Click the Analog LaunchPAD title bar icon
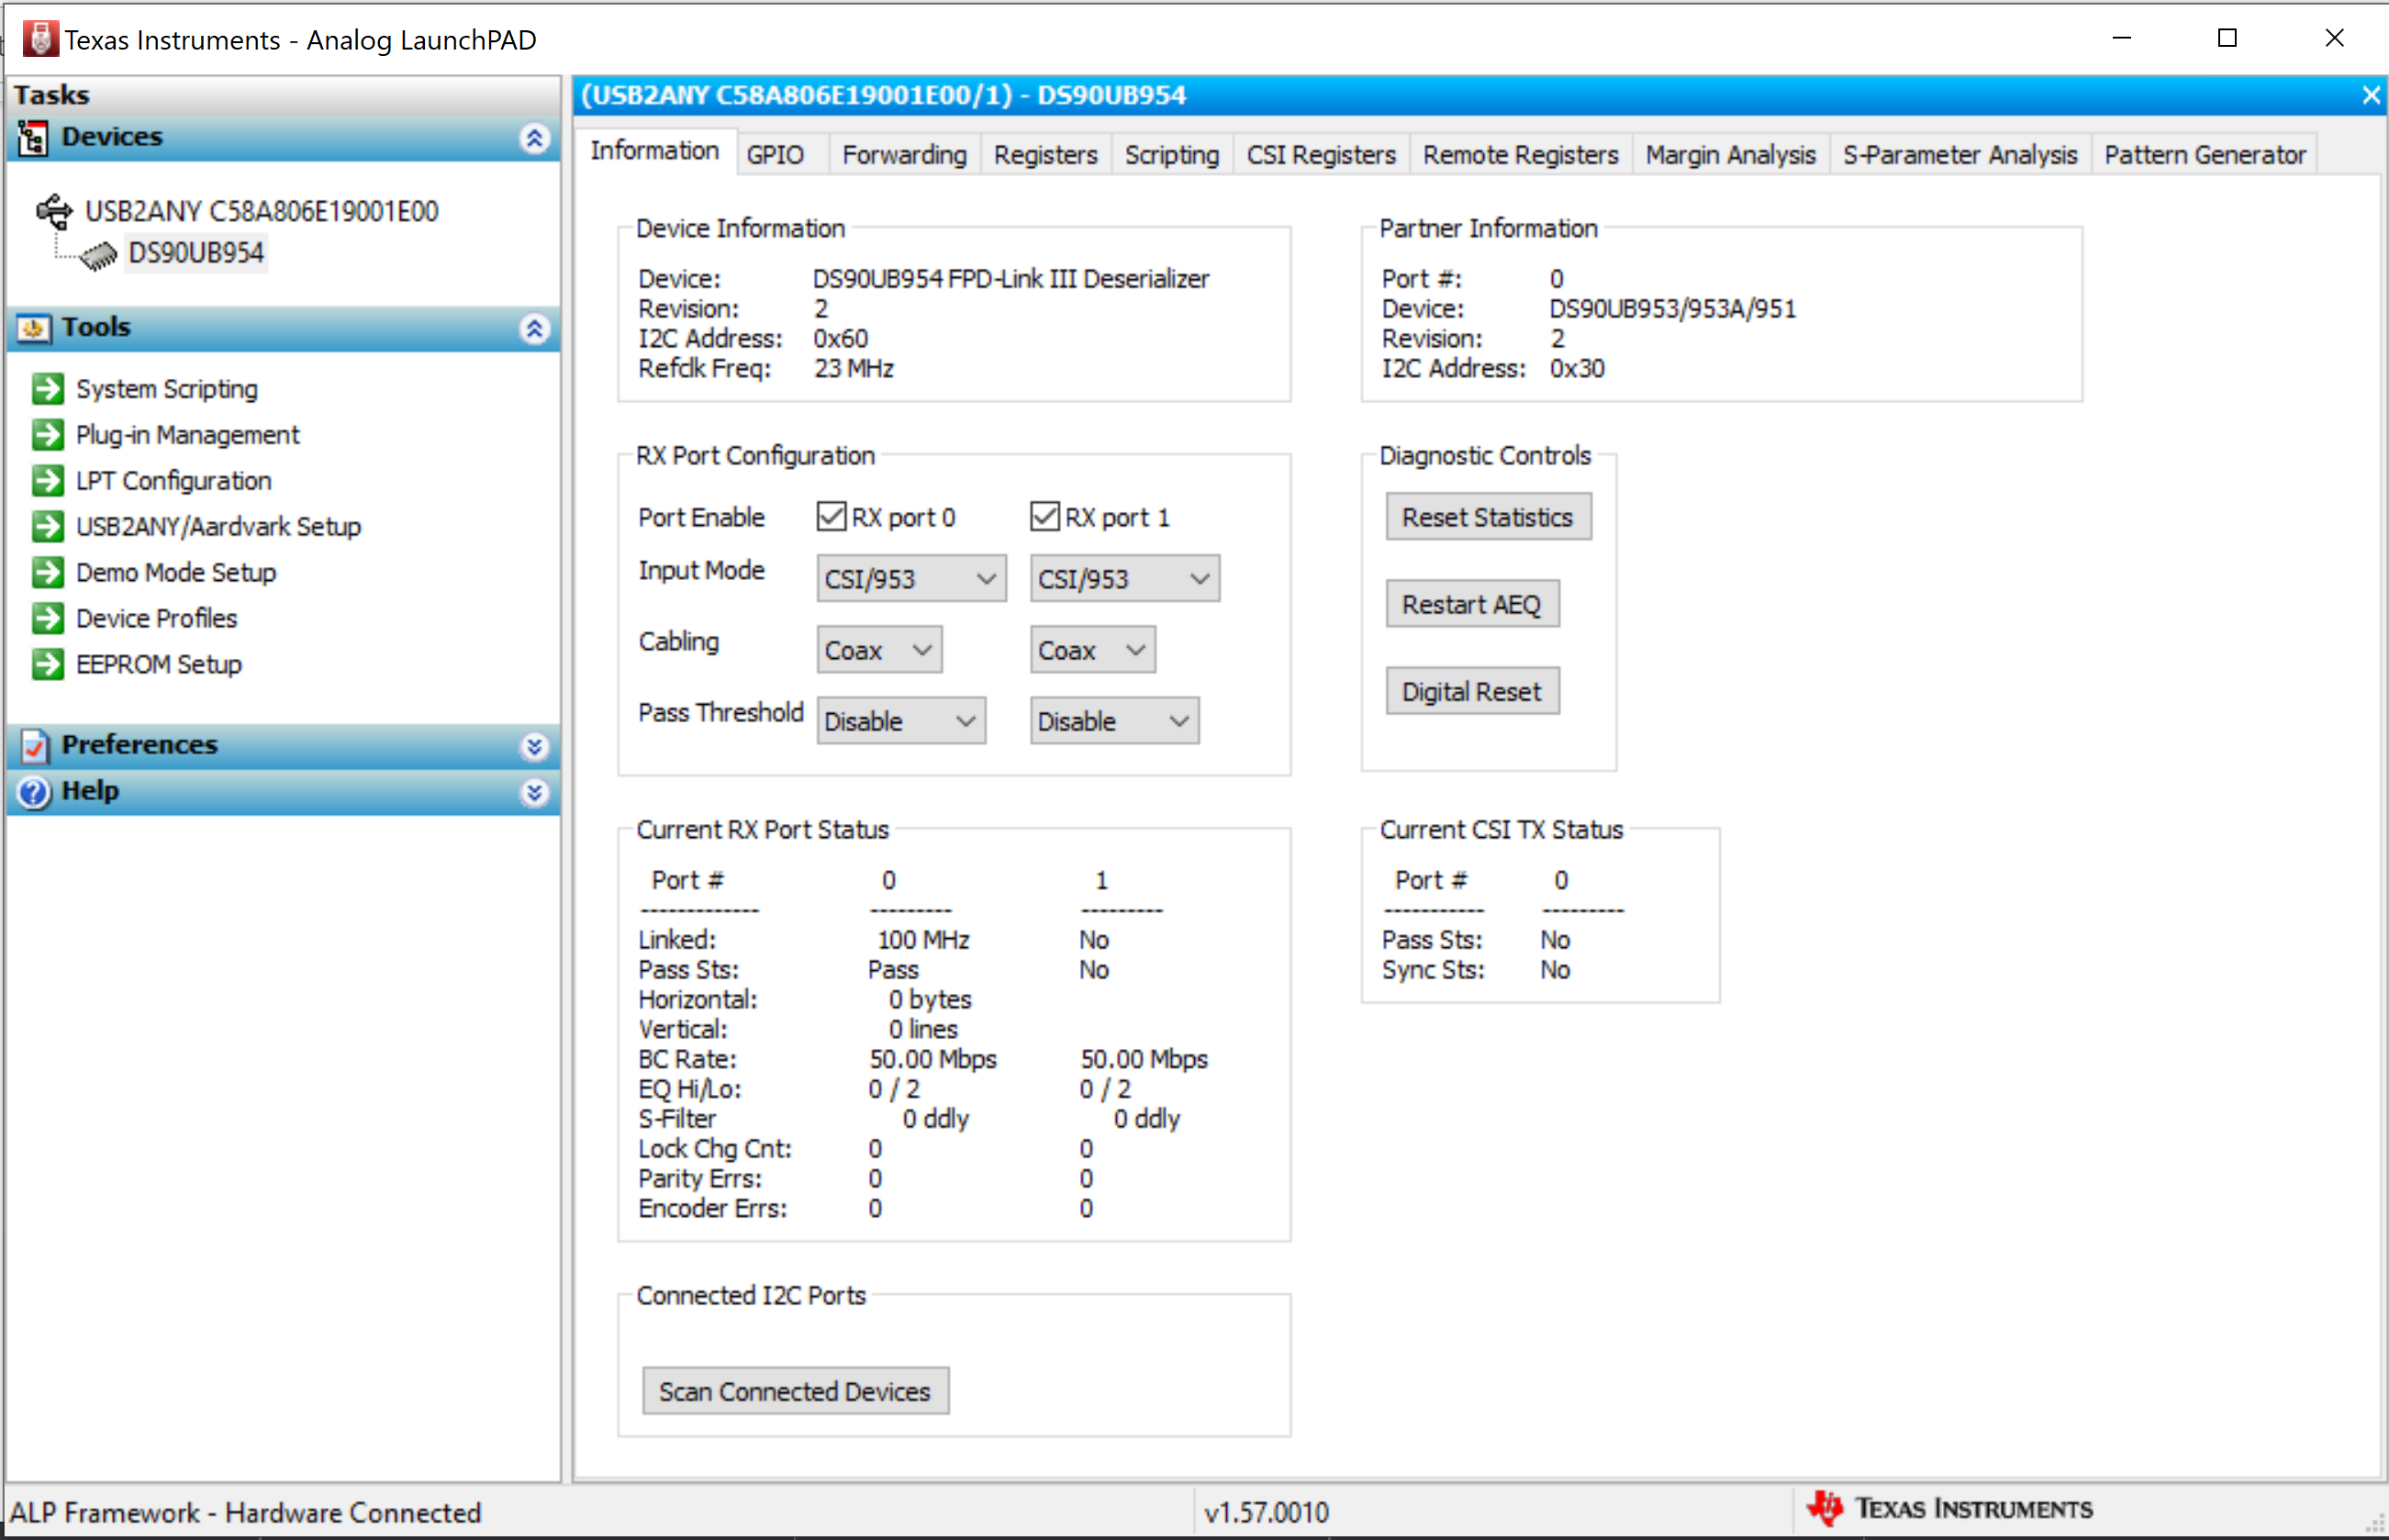The image size is (2389, 1540). click(40, 39)
